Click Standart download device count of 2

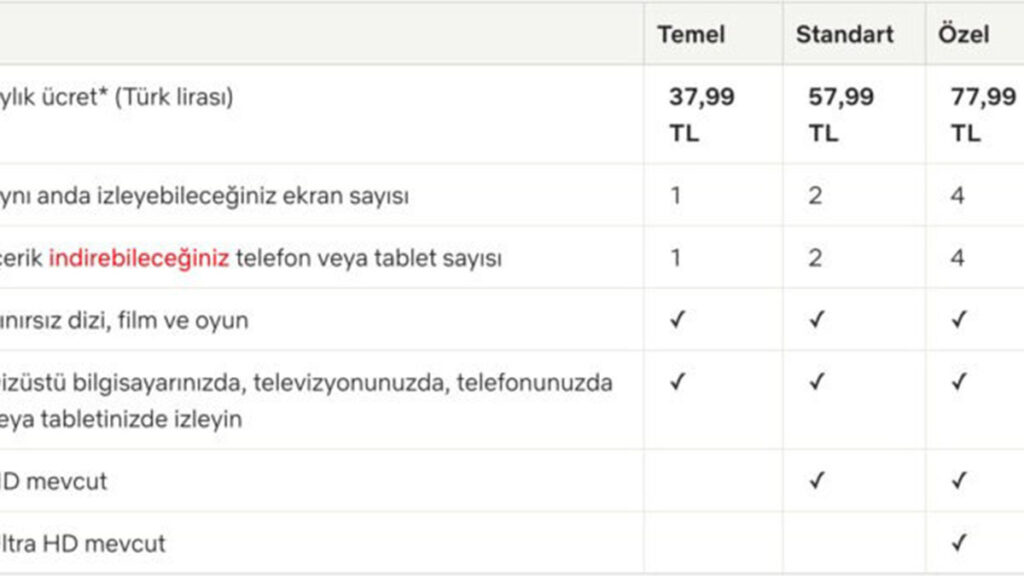[815, 258]
